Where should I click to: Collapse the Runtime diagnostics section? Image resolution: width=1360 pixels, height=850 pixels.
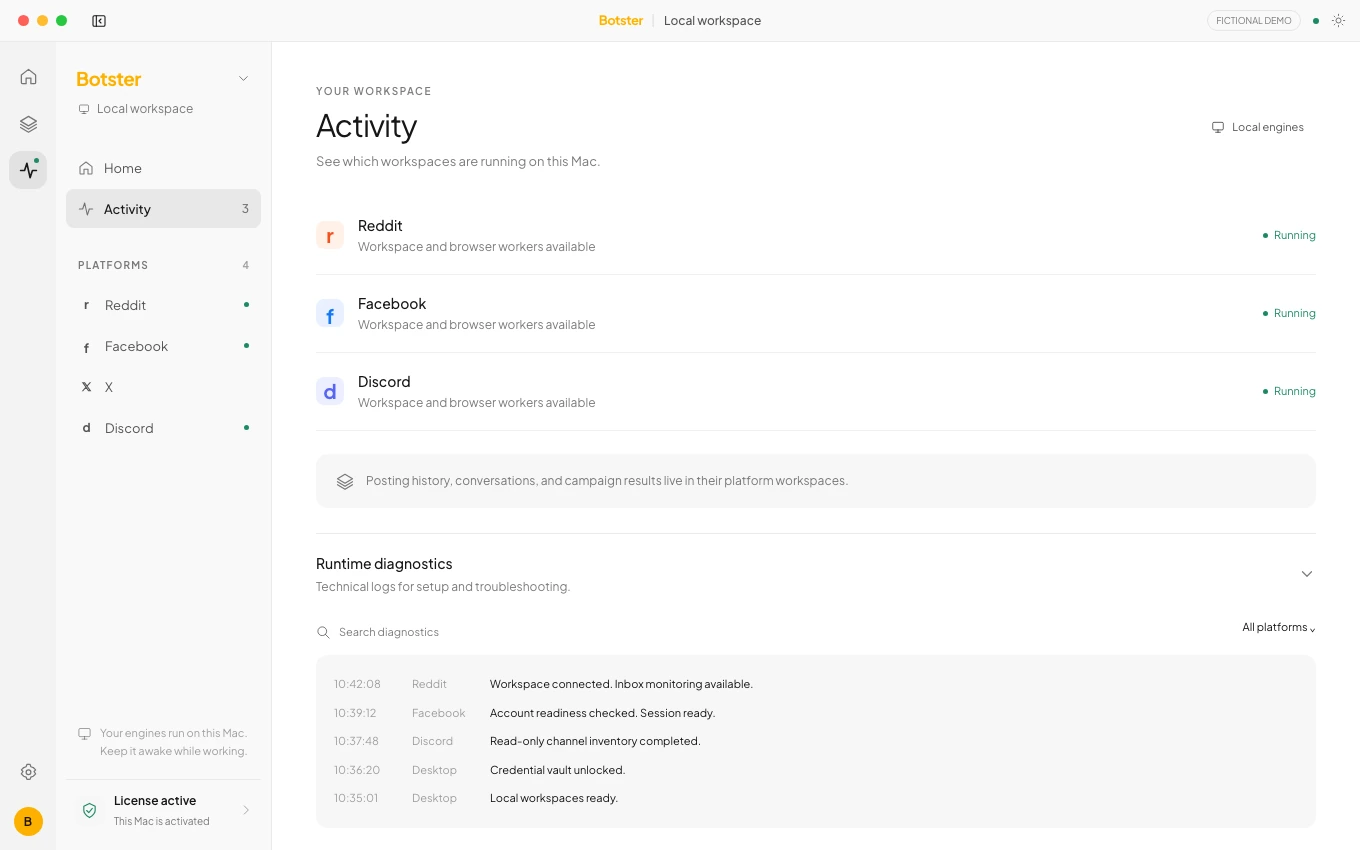point(1306,574)
